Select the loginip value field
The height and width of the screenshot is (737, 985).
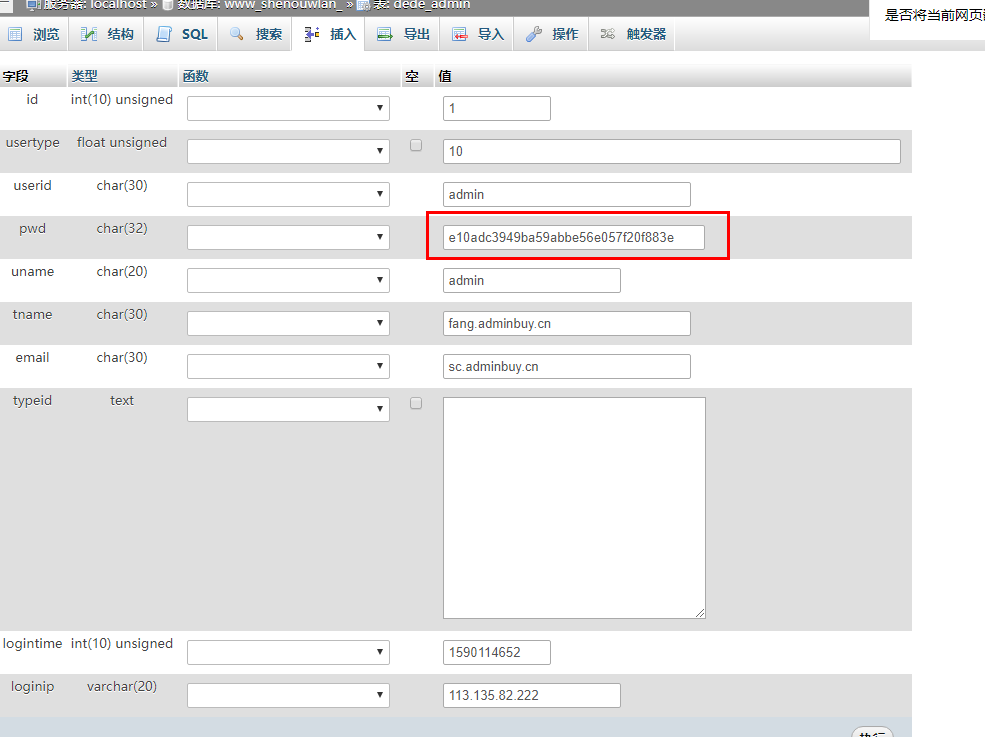(x=531, y=695)
